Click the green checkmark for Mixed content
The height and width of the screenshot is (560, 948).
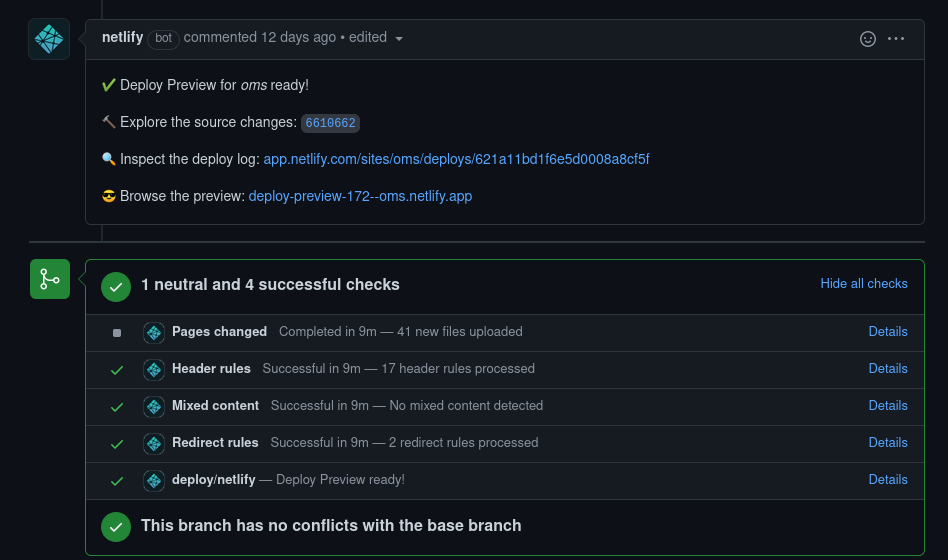tap(117, 407)
